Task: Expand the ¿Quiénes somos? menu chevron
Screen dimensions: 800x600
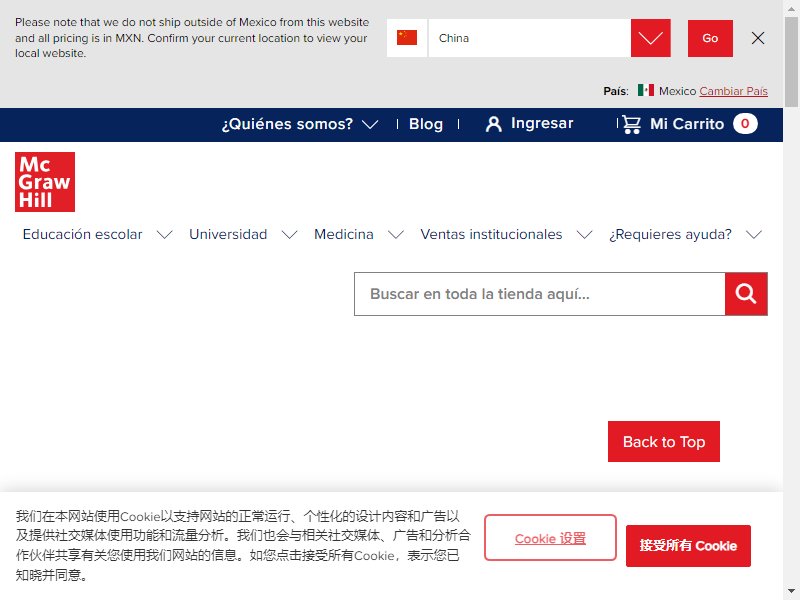Action: pyautogui.click(x=370, y=124)
